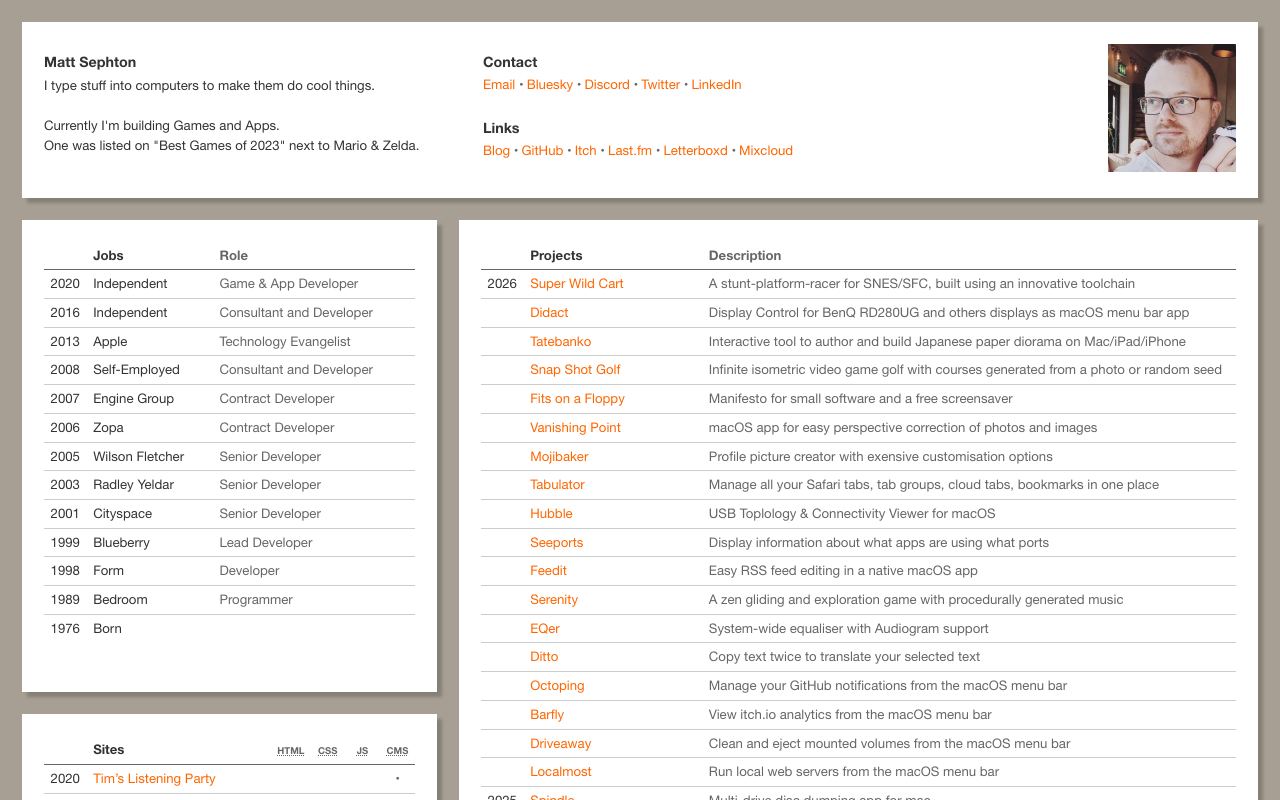The height and width of the screenshot is (800, 1280).
Task: Select the Technology Evangelist role text
Action: 285,342
